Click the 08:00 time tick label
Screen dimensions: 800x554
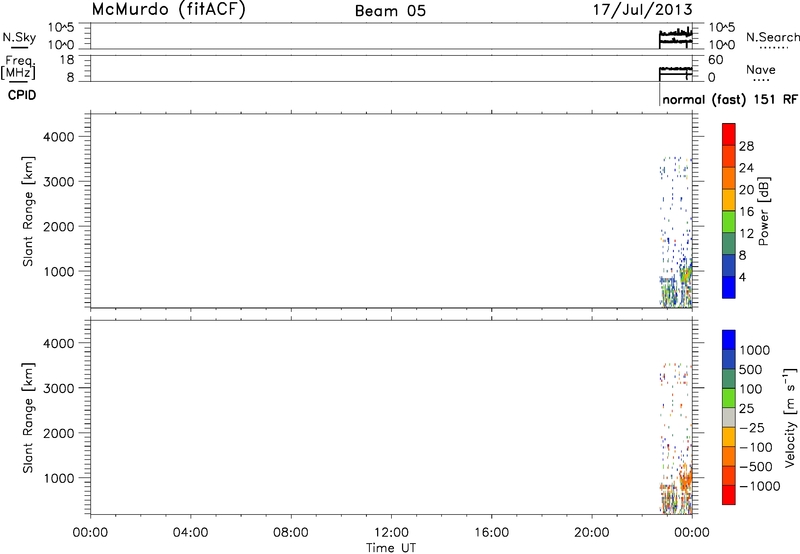(291, 533)
